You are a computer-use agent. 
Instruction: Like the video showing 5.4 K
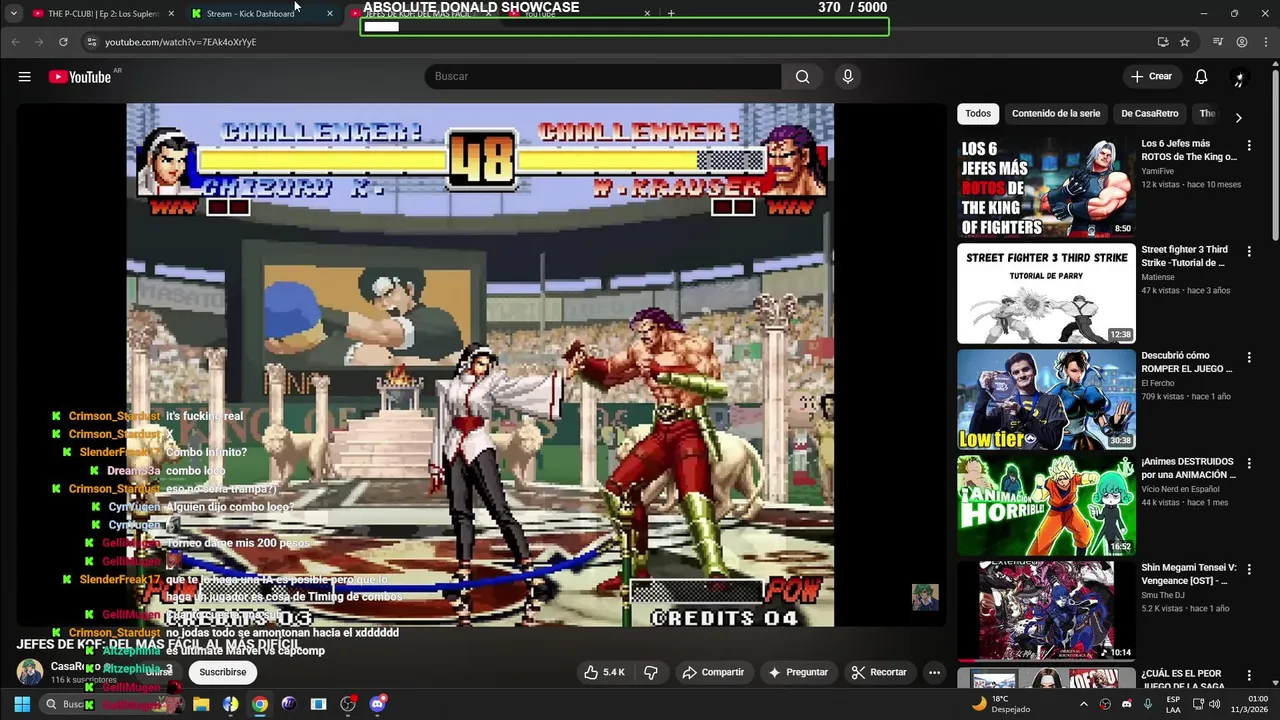[x=604, y=672]
